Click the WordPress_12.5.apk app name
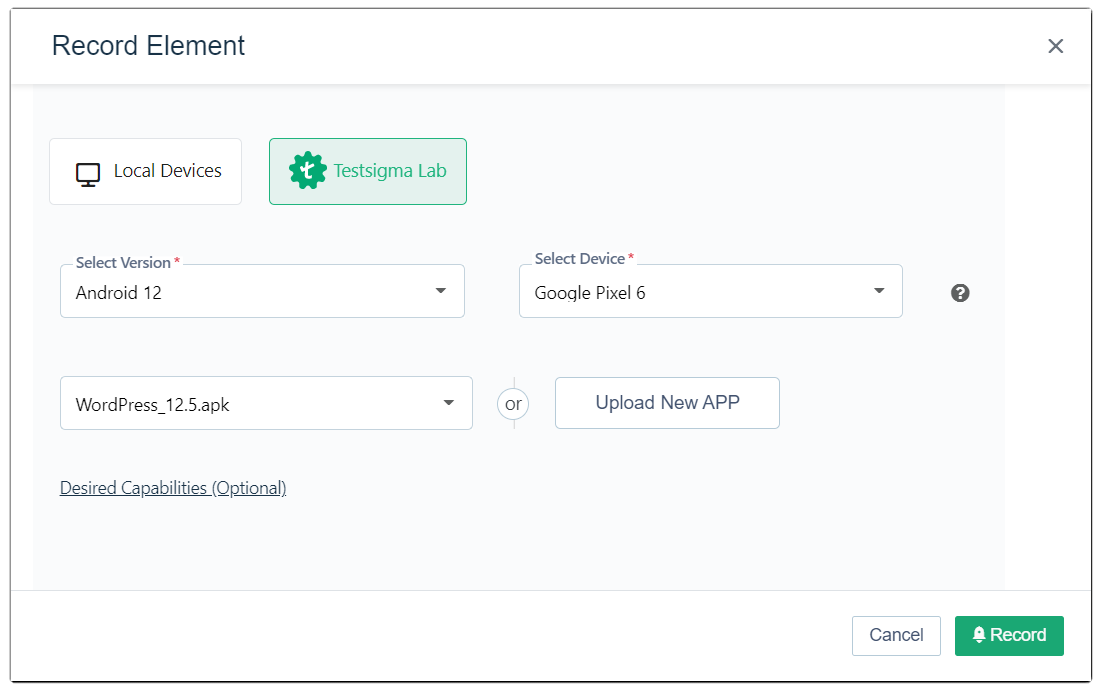 pyautogui.click(x=153, y=405)
